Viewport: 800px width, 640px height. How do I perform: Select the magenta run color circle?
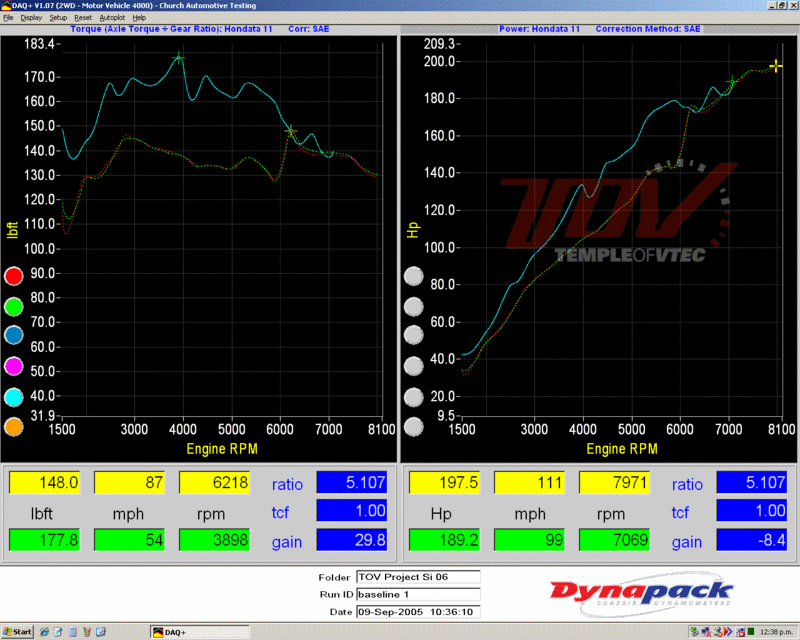pos(14,365)
